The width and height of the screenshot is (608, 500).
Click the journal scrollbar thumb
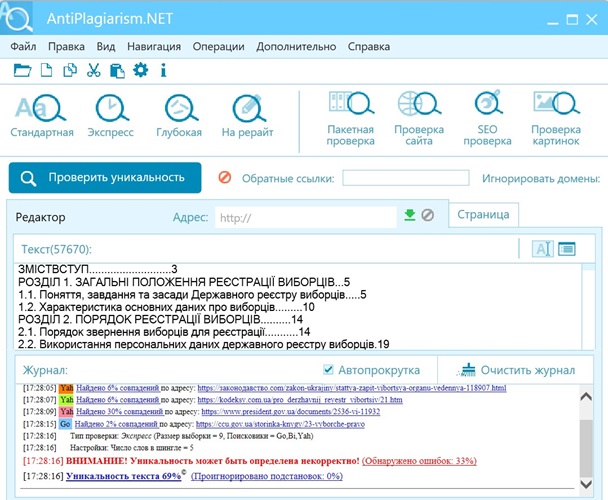click(x=586, y=447)
